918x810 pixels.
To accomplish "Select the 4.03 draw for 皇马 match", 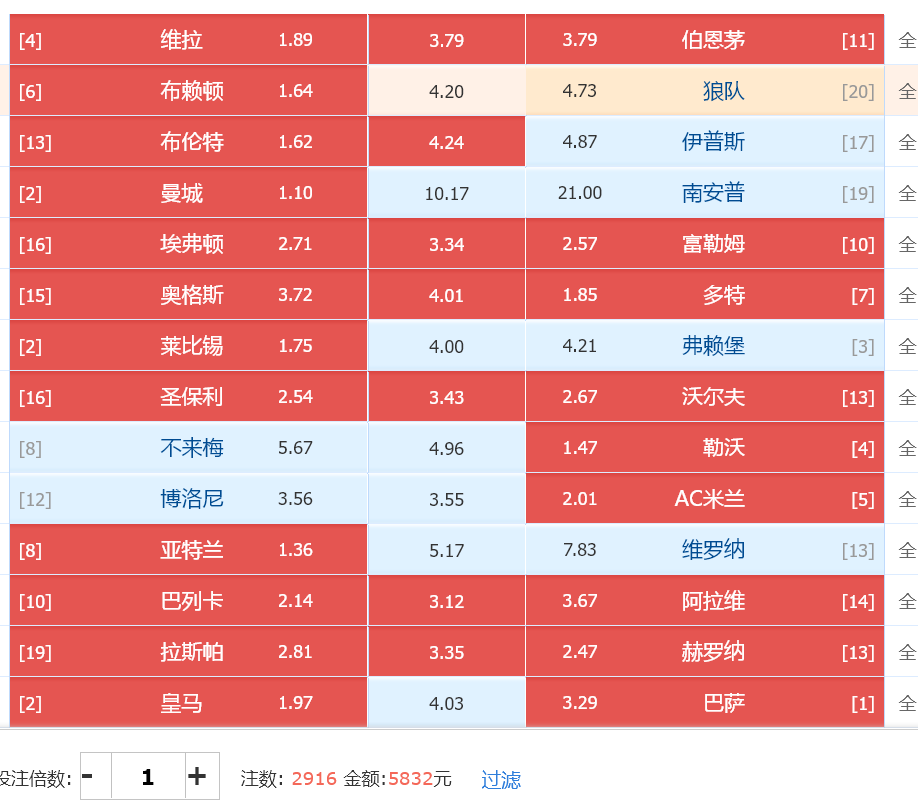I will [x=447, y=702].
